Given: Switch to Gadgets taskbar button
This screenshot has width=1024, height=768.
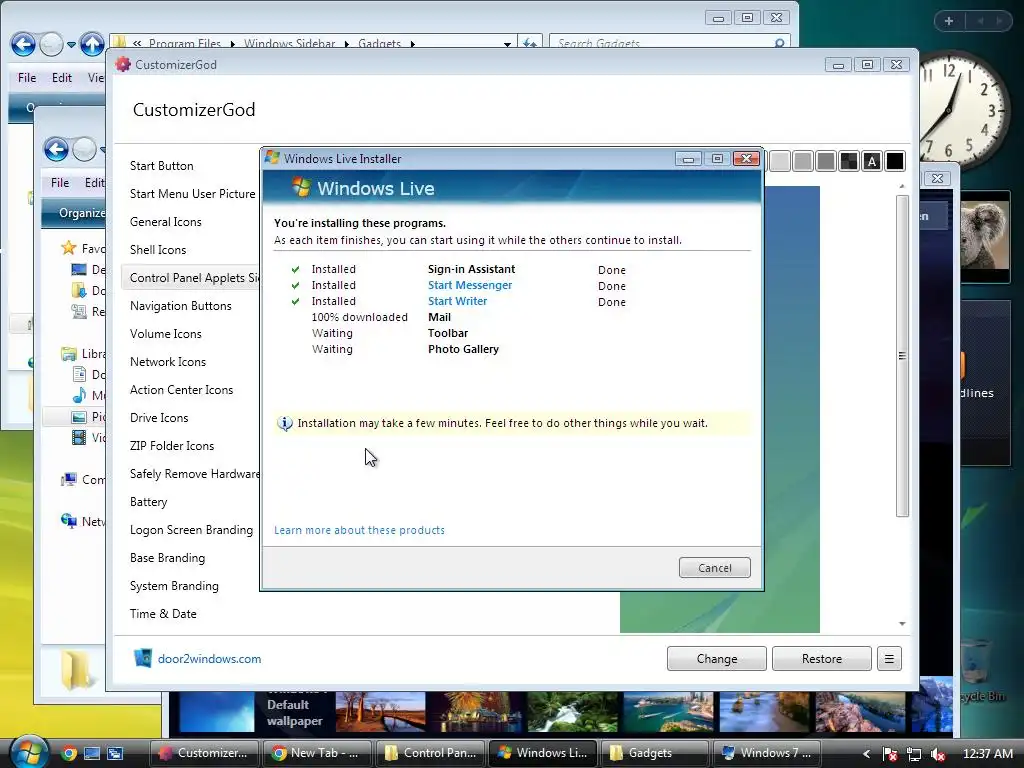Looking at the screenshot, I should pyautogui.click(x=654, y=753).
